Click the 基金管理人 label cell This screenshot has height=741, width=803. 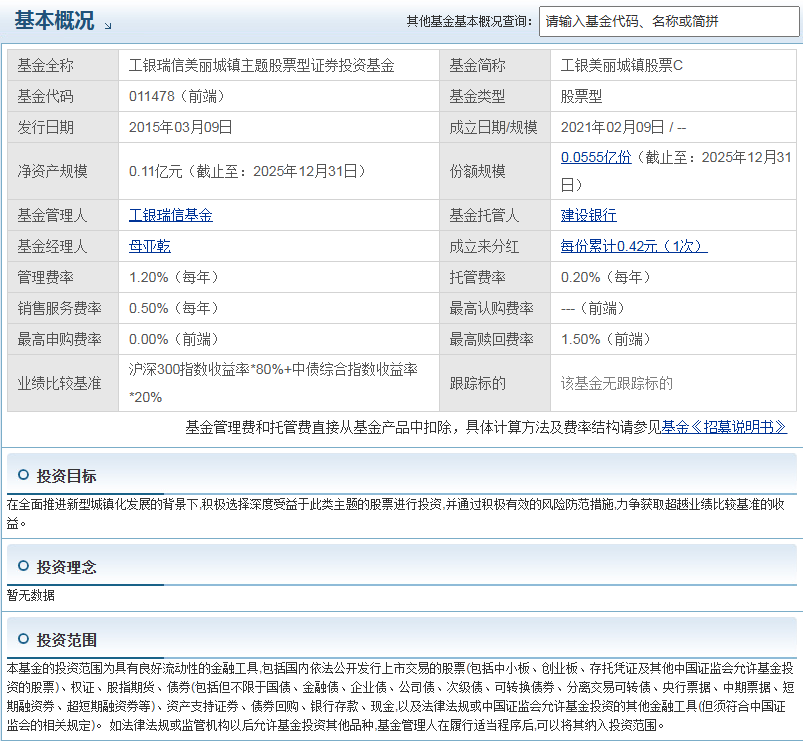coord(63,215)
